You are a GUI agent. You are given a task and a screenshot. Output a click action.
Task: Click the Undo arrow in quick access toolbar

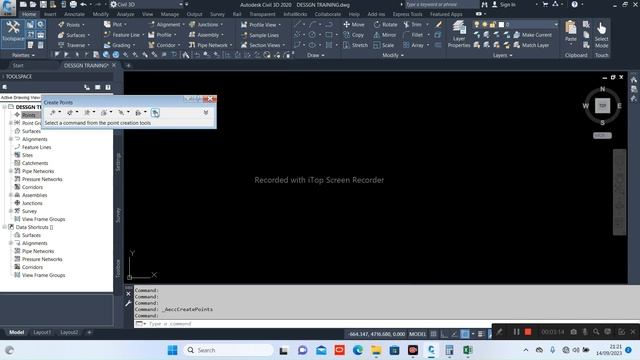[x=83, y=4]
